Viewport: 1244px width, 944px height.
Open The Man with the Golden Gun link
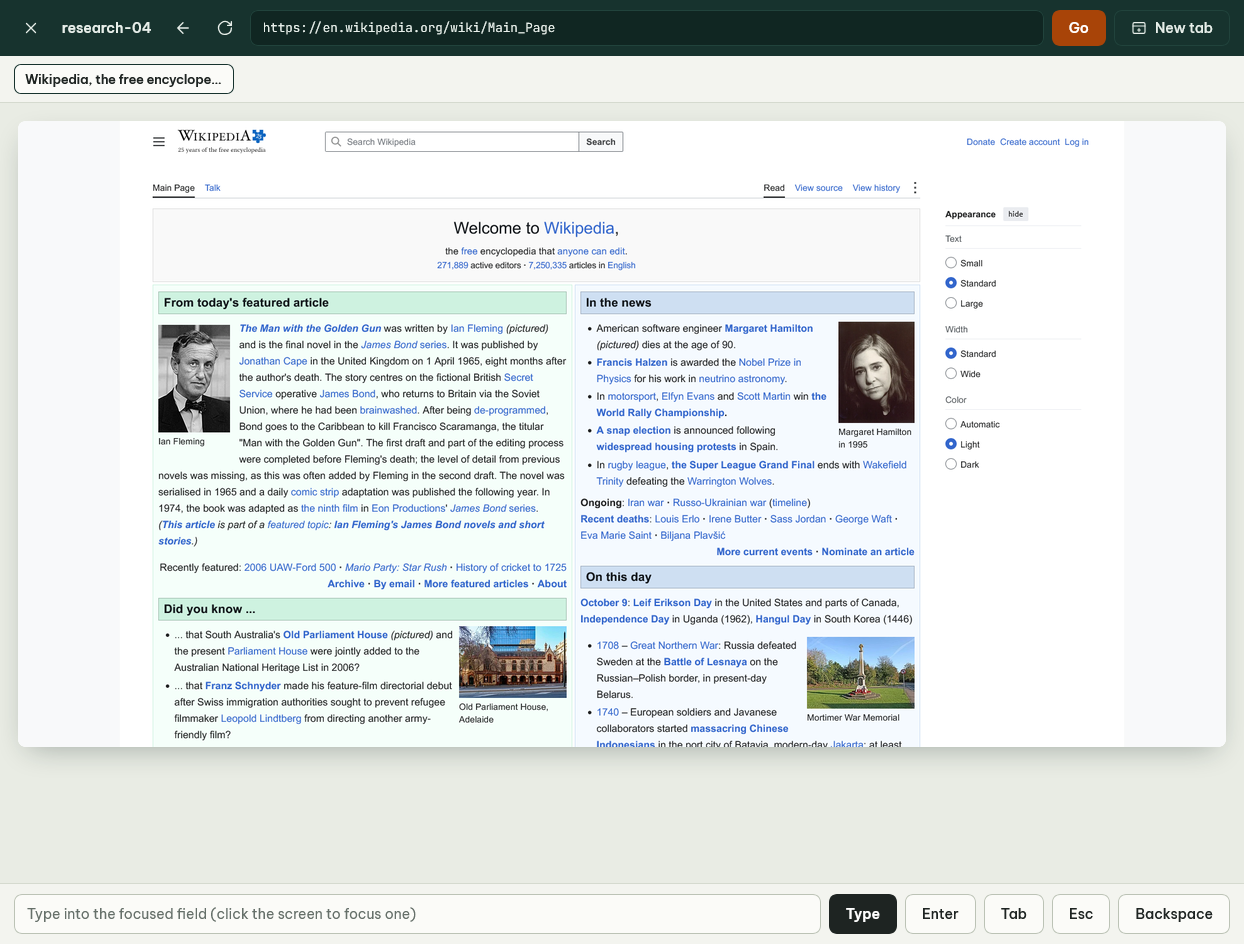310,328
